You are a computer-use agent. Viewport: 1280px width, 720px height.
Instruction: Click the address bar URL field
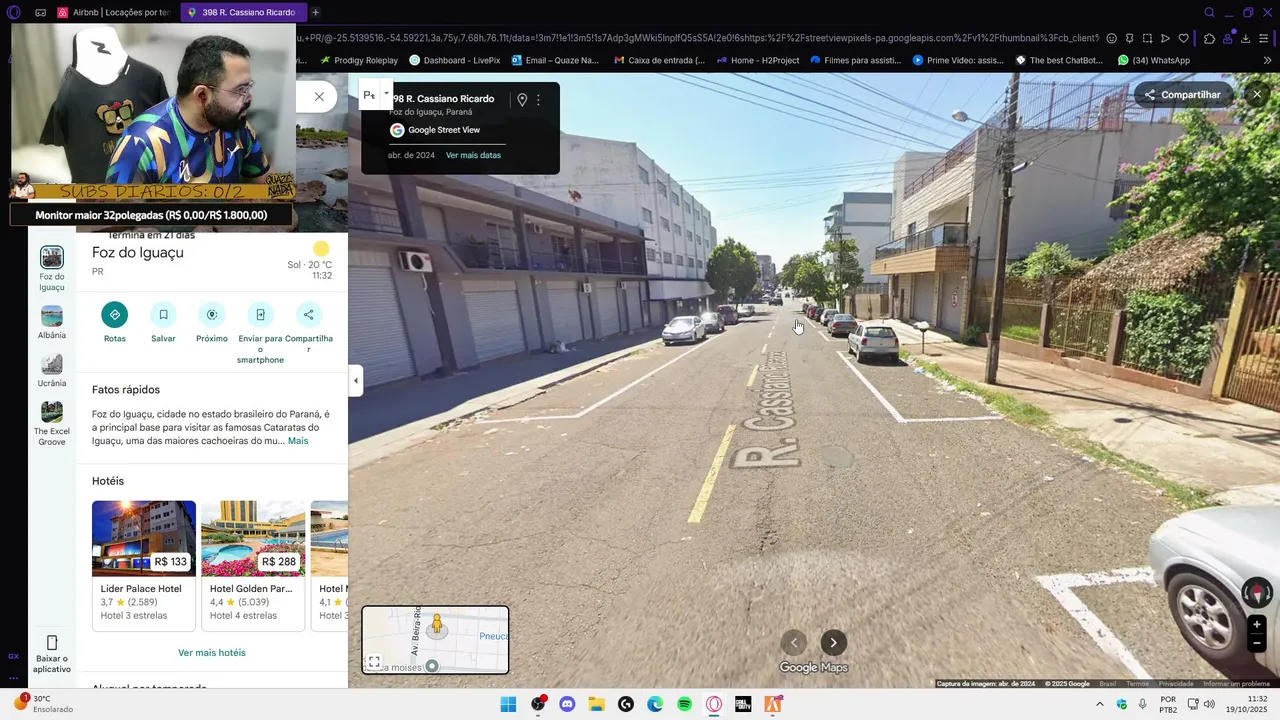696,38
